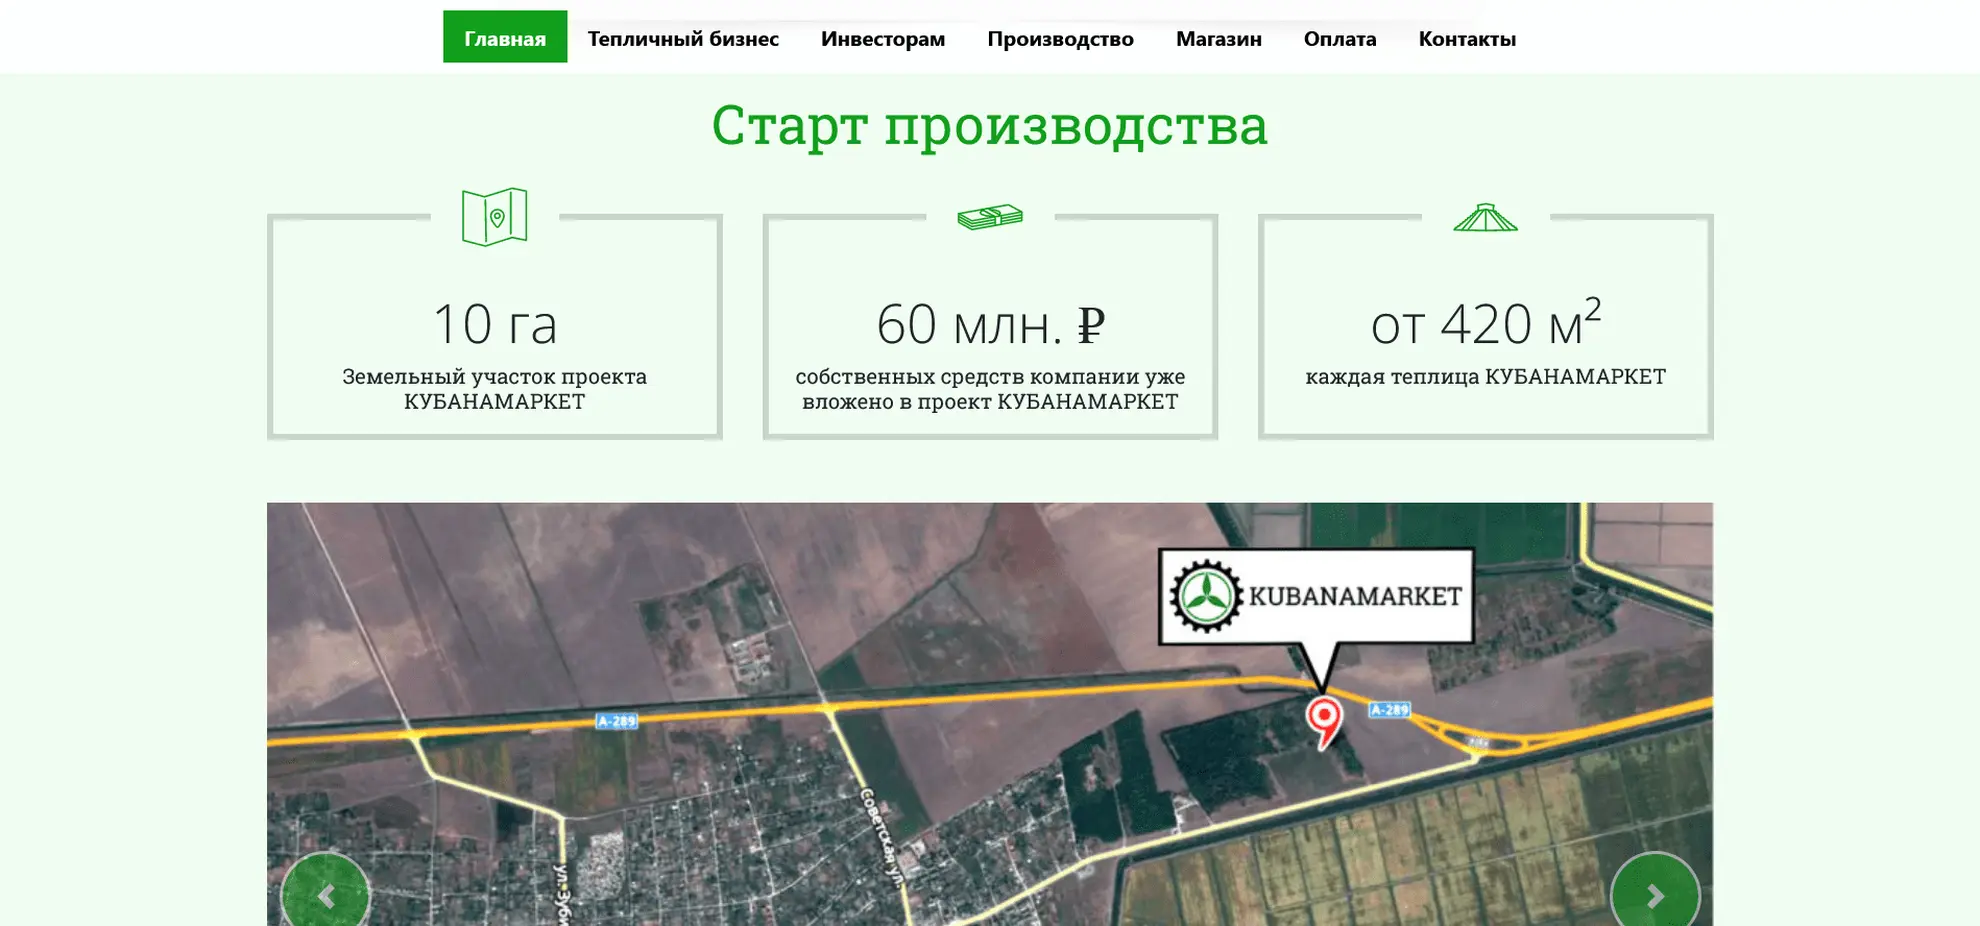
Task: Click the red location pin on map
Action: point(1324,718)
